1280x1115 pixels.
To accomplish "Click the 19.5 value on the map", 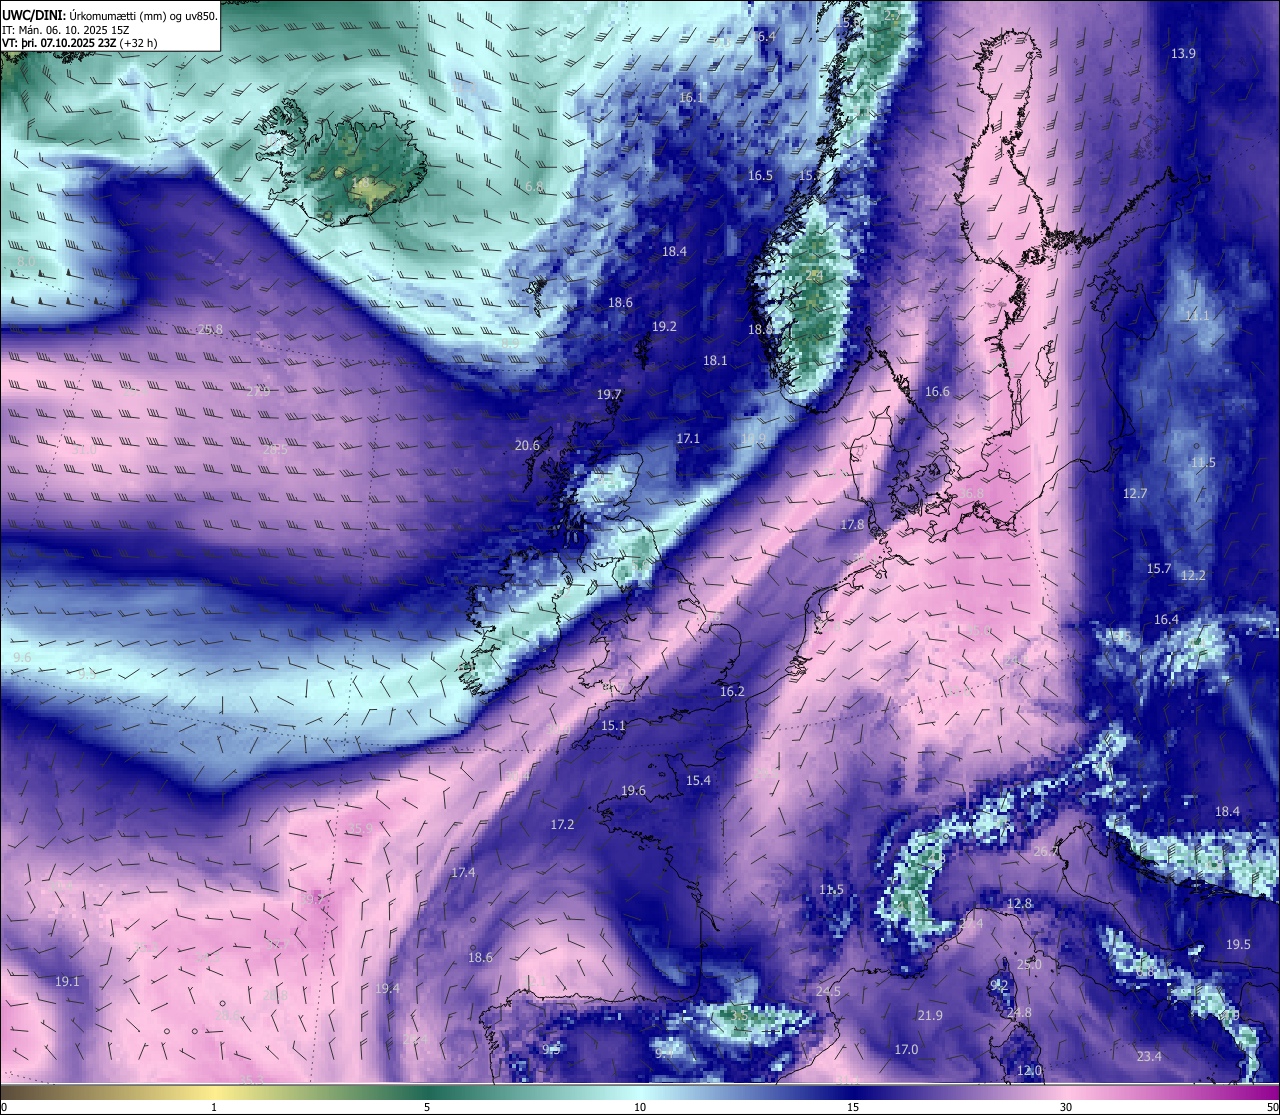I will click(1238, 945).
